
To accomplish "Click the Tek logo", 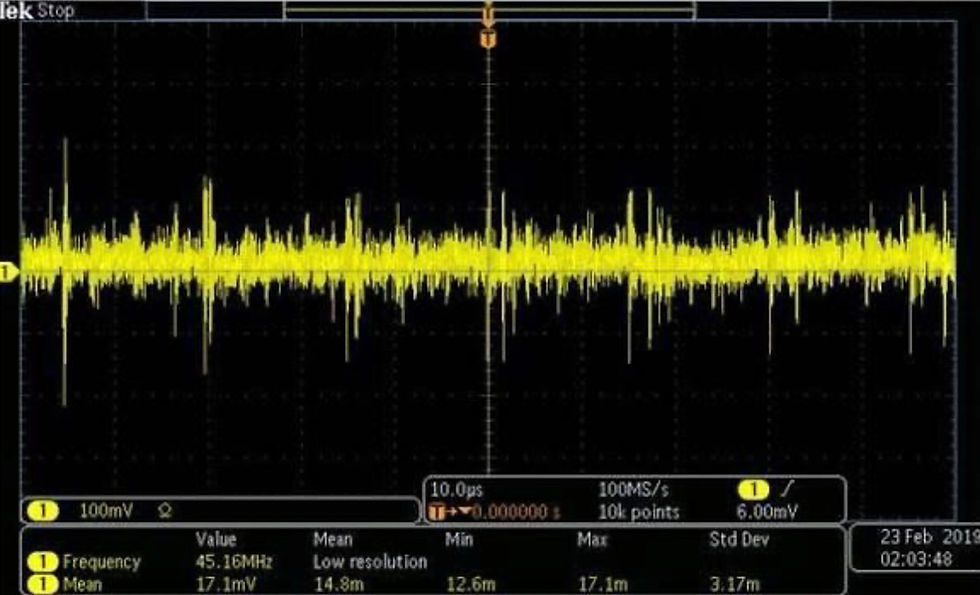I will [16, 11].
